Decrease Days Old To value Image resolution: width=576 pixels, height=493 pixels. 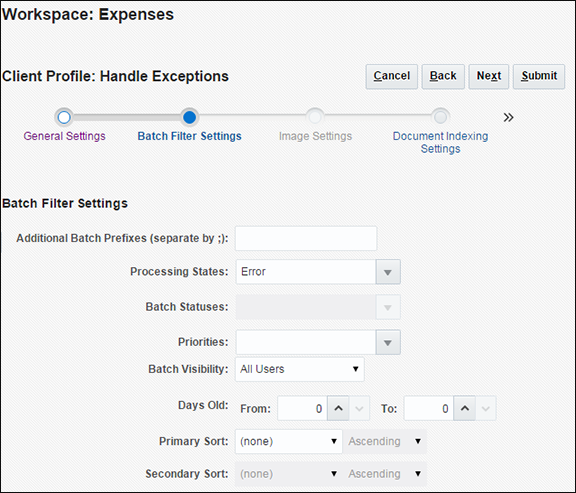pos(486,408)
